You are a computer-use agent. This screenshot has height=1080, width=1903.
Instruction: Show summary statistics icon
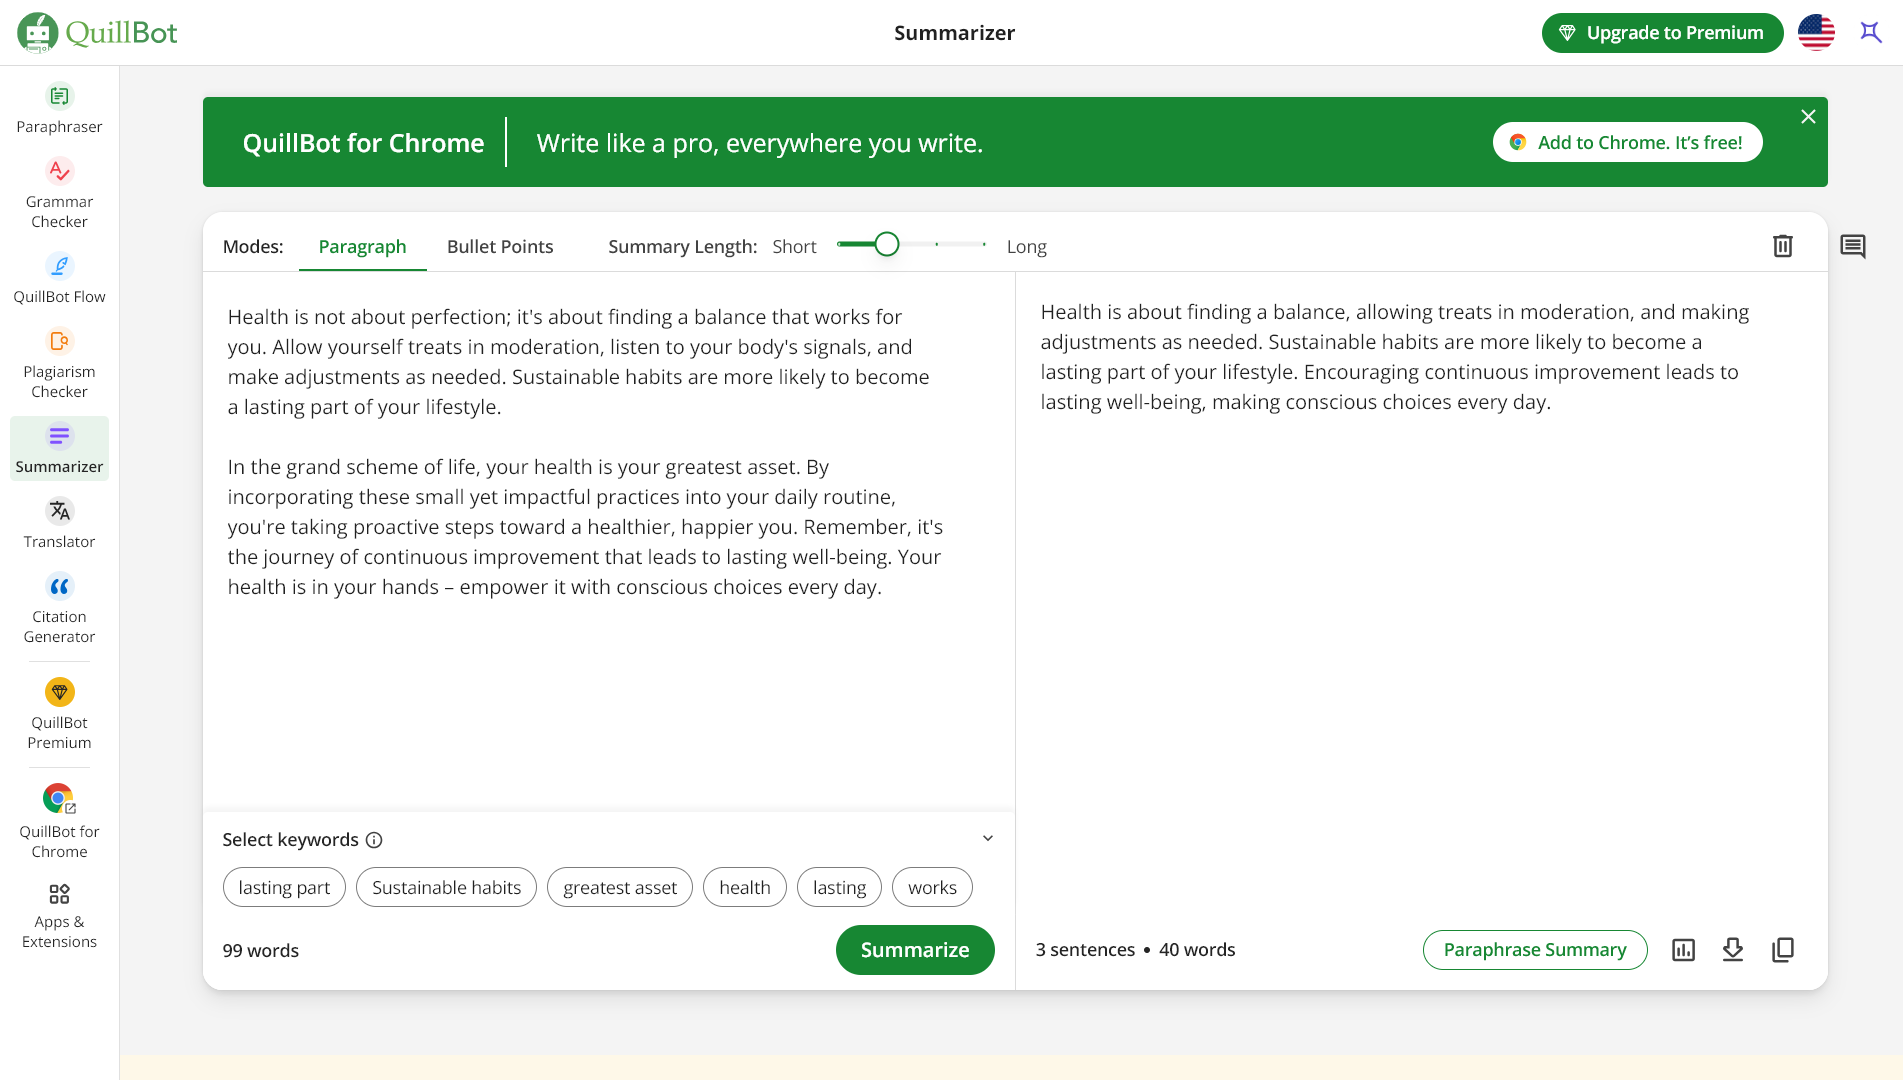pyautogui.click(x=1683, y=950)
